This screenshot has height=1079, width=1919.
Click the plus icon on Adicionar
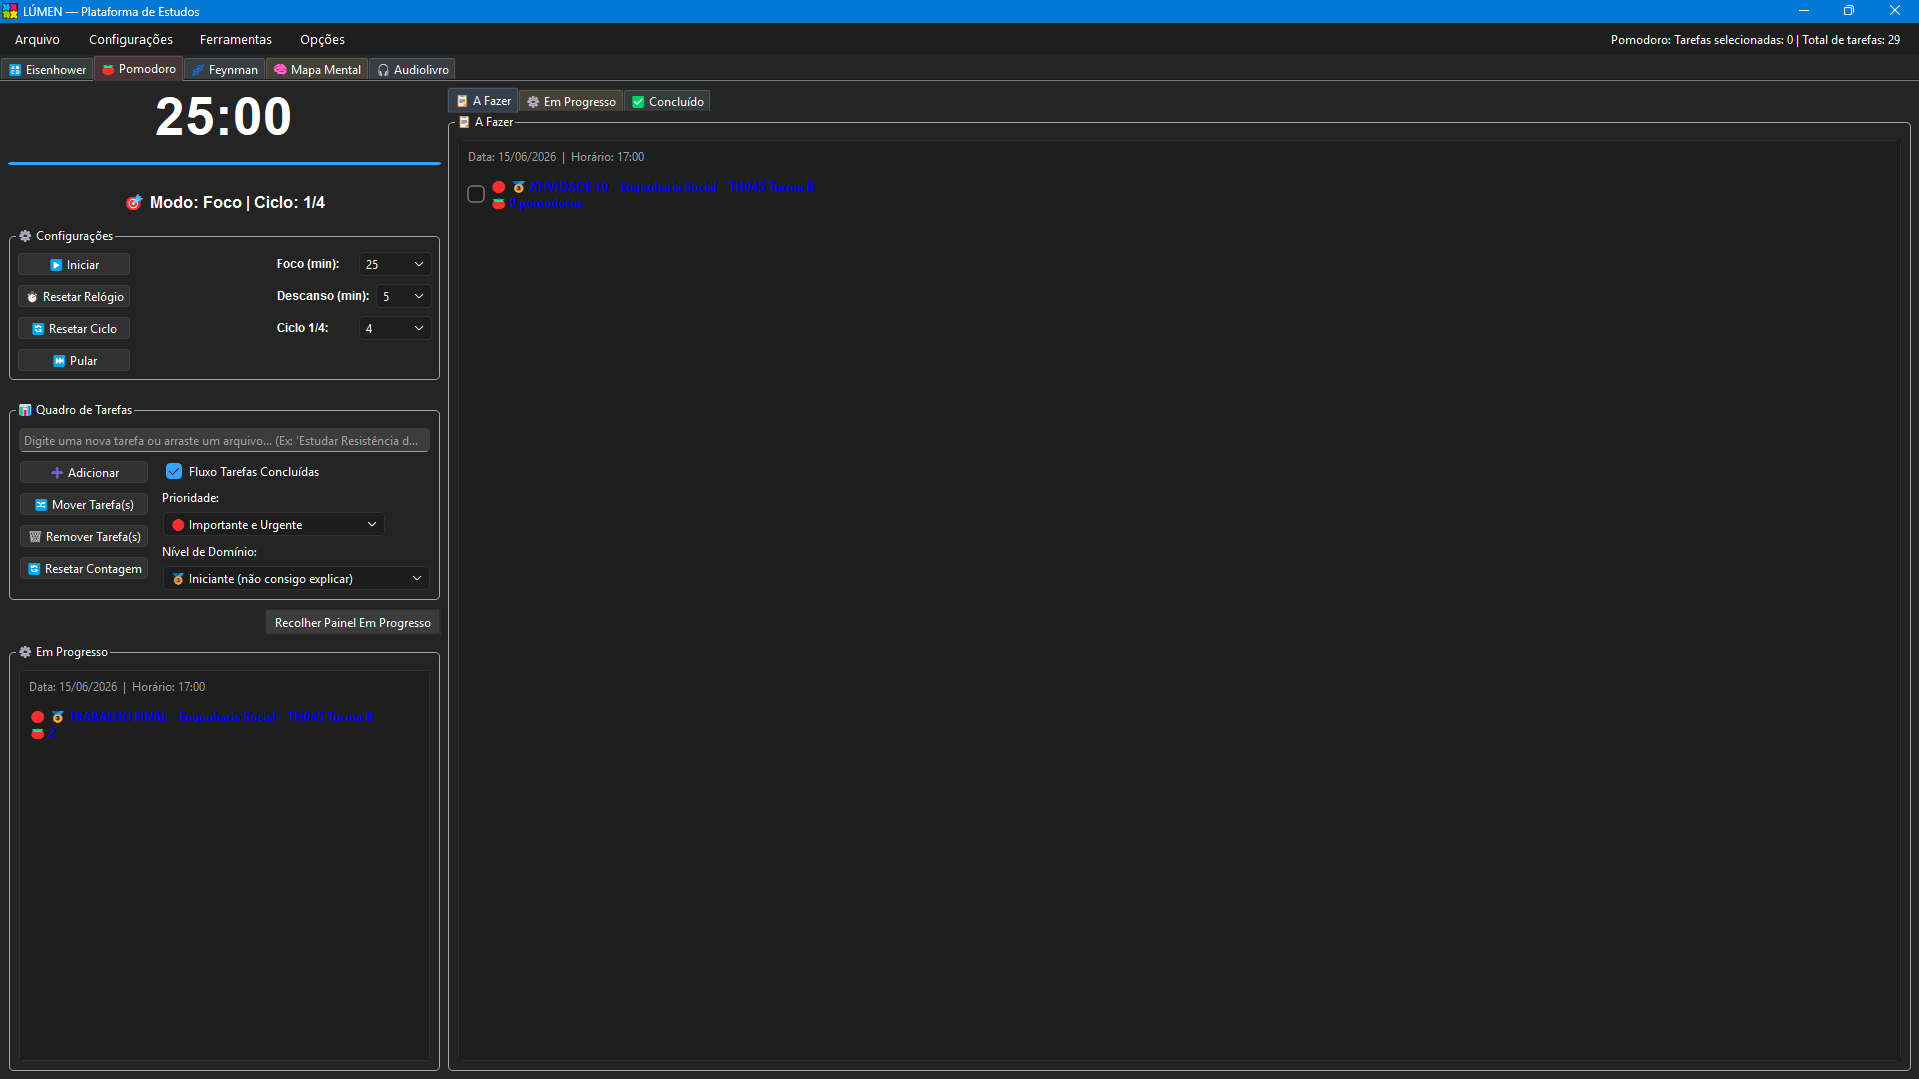[57, 473]
